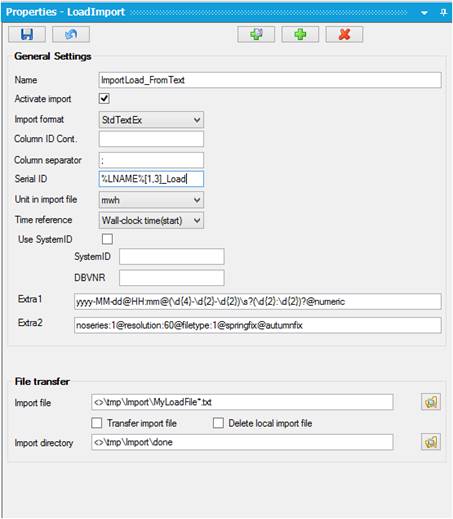Viewport: 453px width, 519px height.
Task: Enable the Use SystemID checkbox
Action: 107,239
